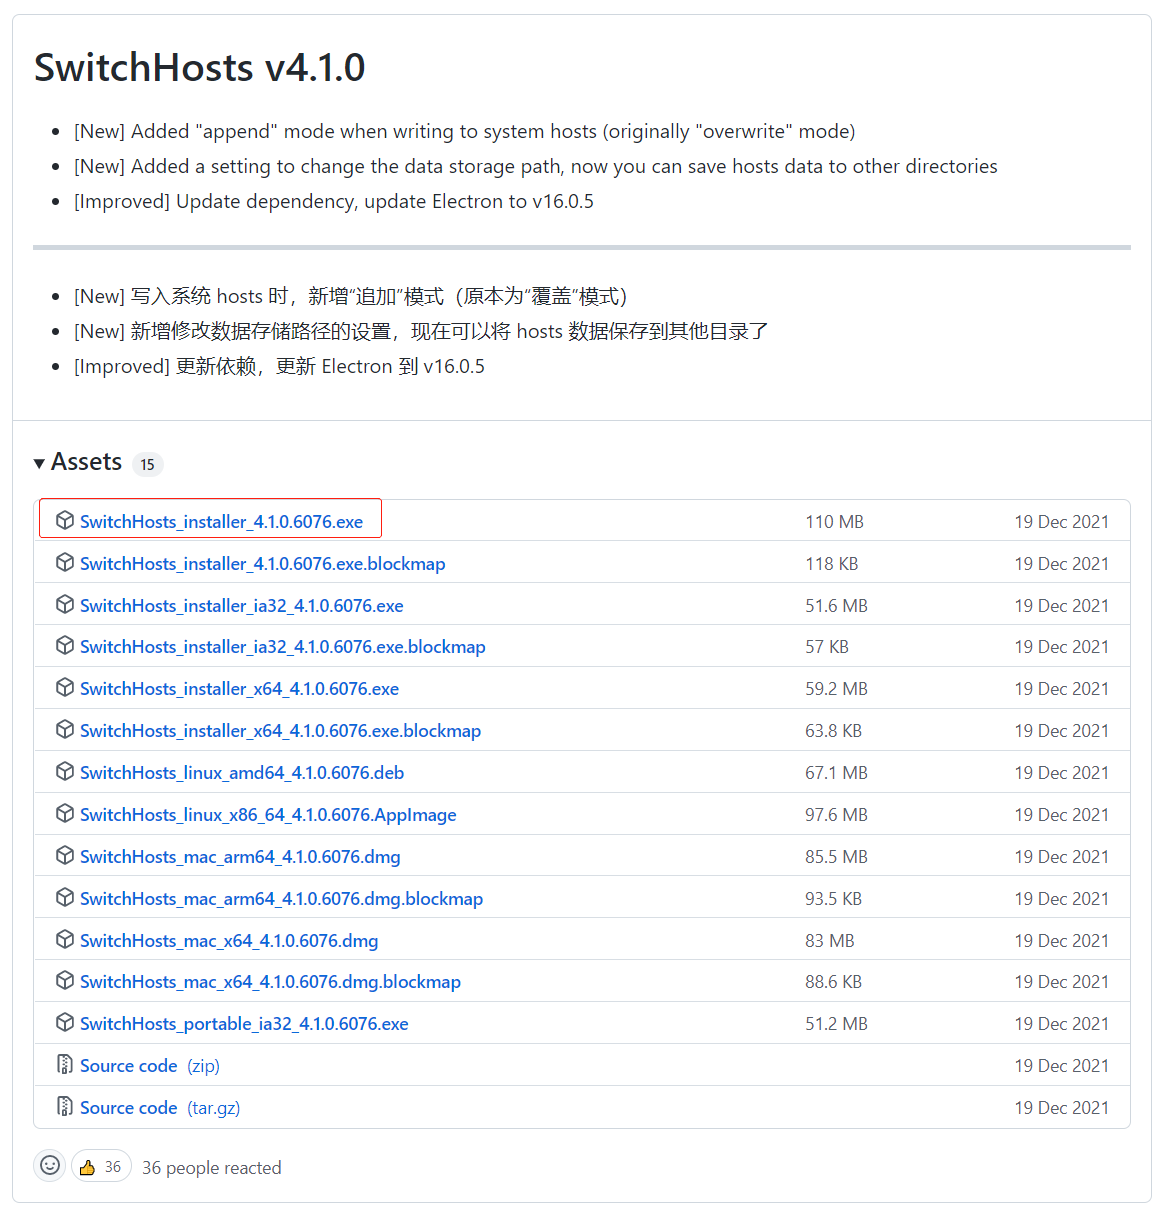Open the smiley emoji reaction picker
The image size is (1162, 1217).
(49, 1165)
